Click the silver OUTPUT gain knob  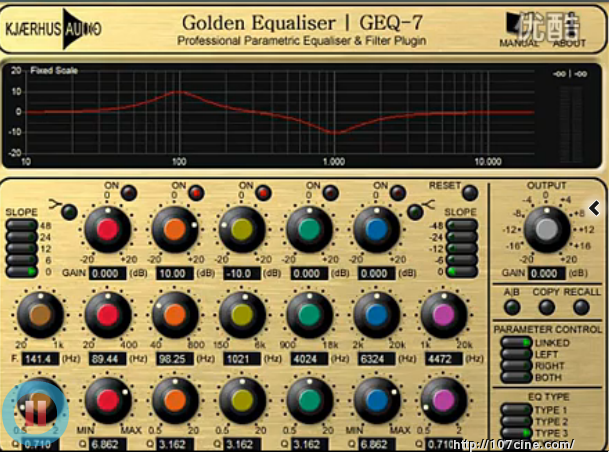(545, 231)
